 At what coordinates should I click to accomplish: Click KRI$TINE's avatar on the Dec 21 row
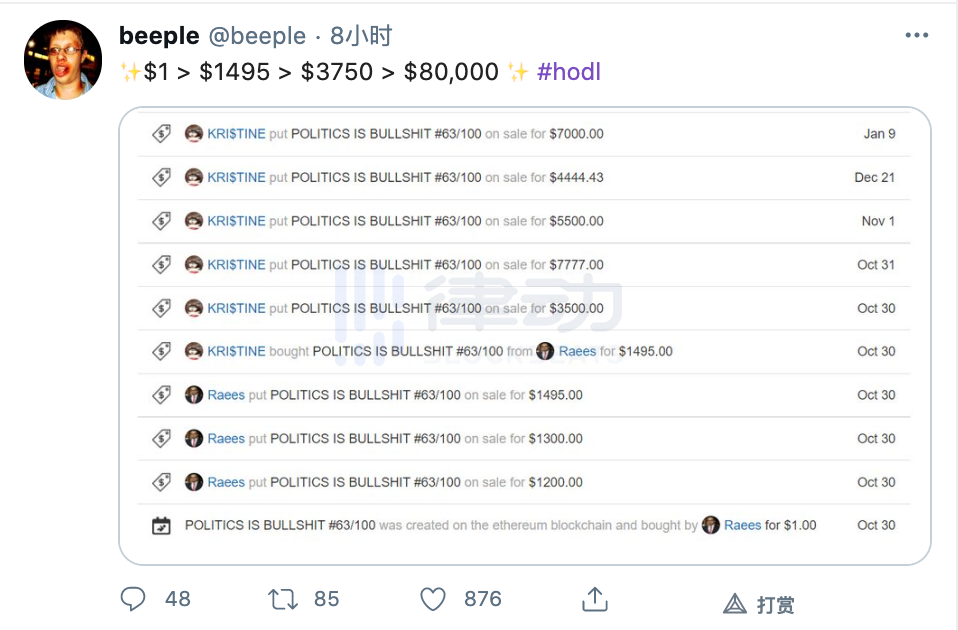(x=194, y=177)
